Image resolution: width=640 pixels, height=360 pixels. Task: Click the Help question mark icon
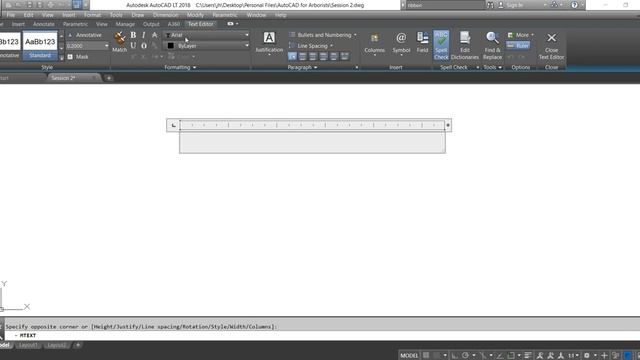point(574,5)
